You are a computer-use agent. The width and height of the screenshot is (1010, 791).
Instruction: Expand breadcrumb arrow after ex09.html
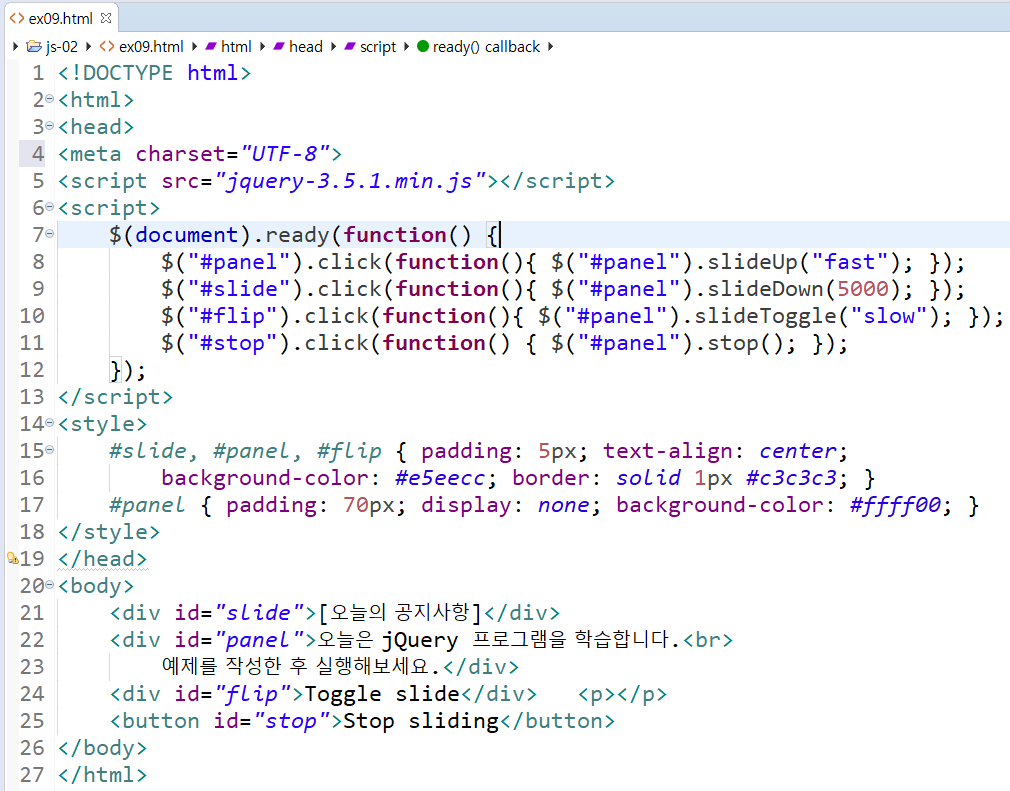point(194,46)
